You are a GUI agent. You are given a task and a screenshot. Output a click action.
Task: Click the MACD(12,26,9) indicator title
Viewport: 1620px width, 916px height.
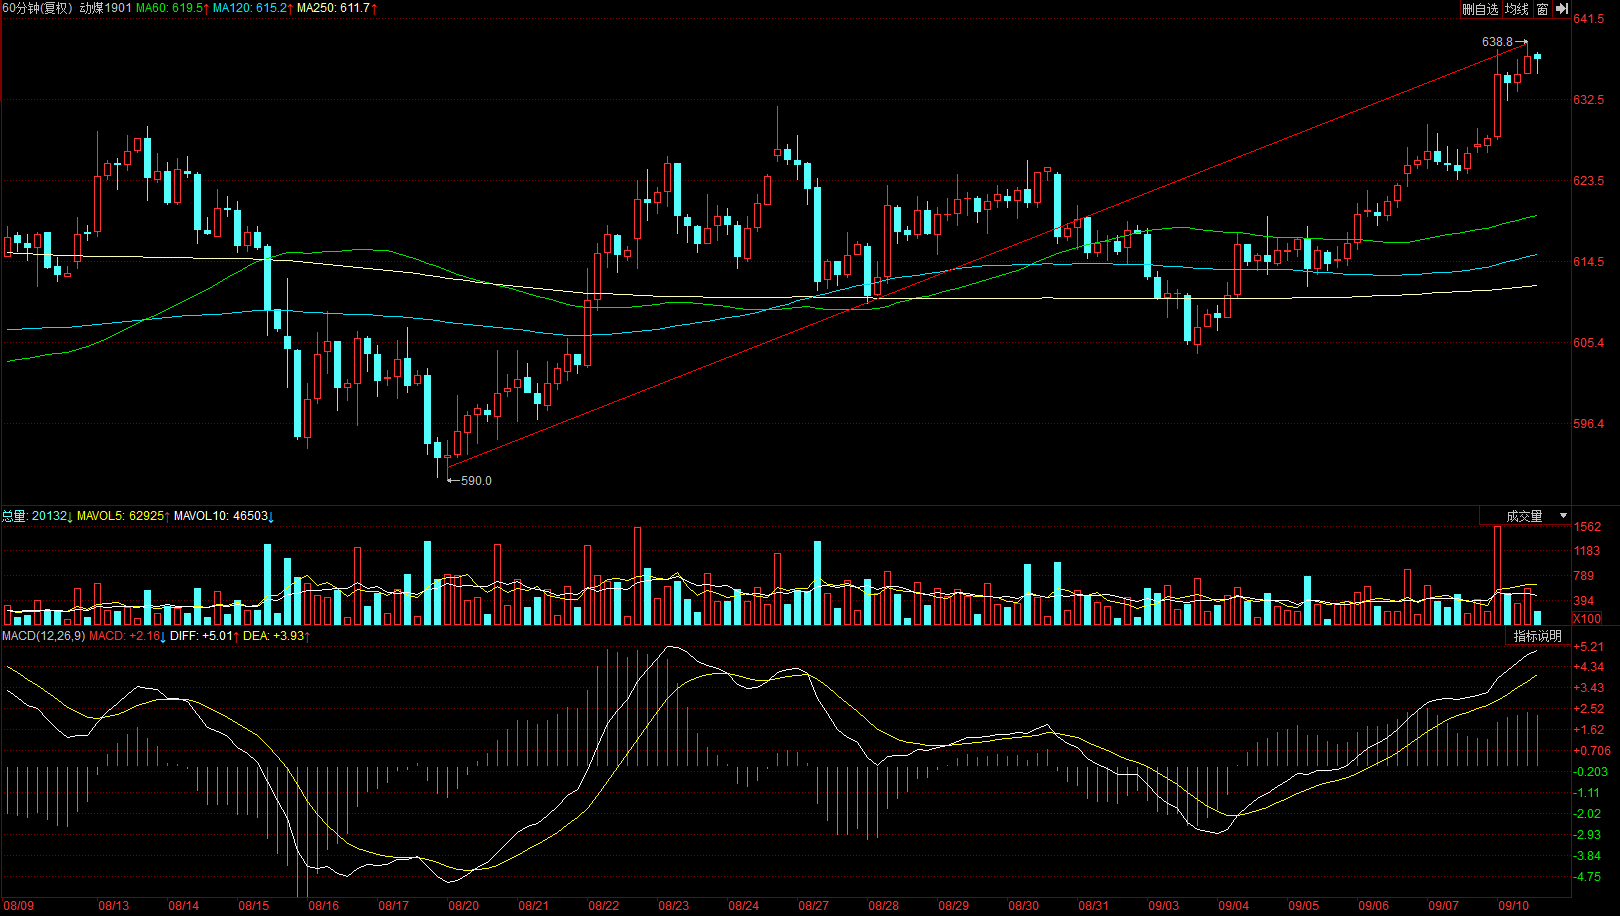(x=43, y=636)
